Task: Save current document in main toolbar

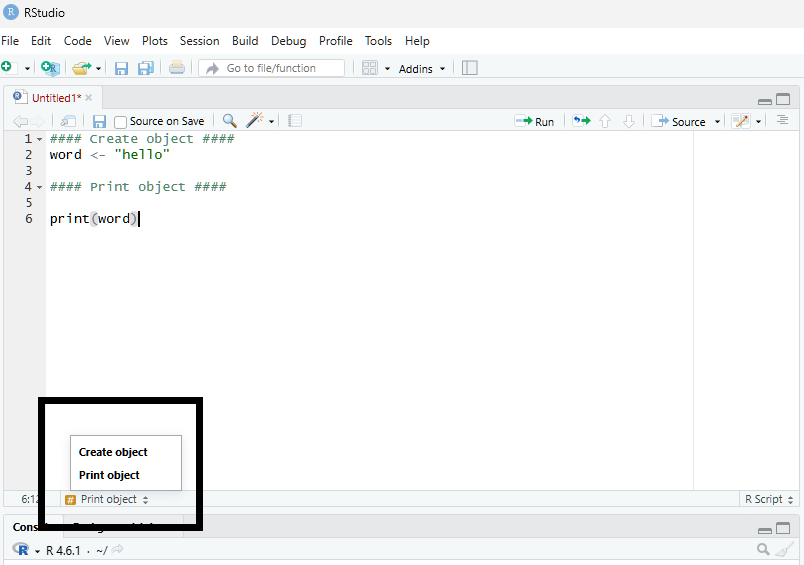Action: [121, 68]
